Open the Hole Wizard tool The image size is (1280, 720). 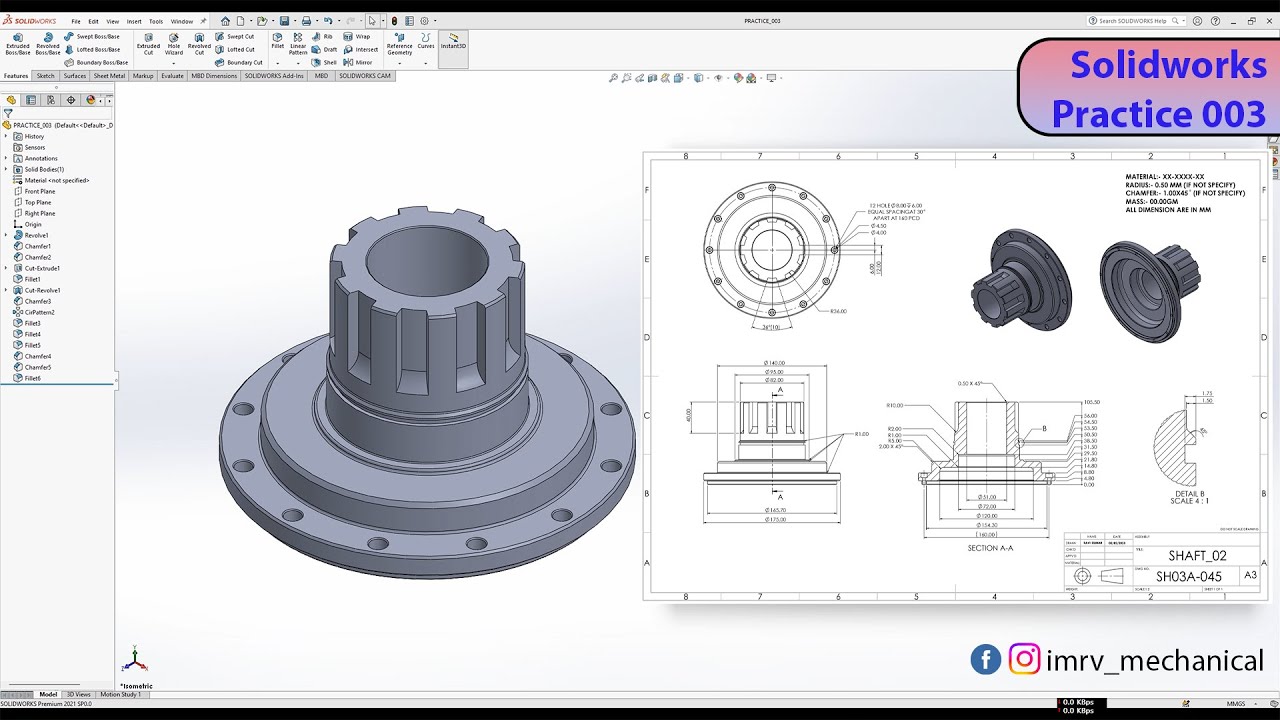[174, 44]
